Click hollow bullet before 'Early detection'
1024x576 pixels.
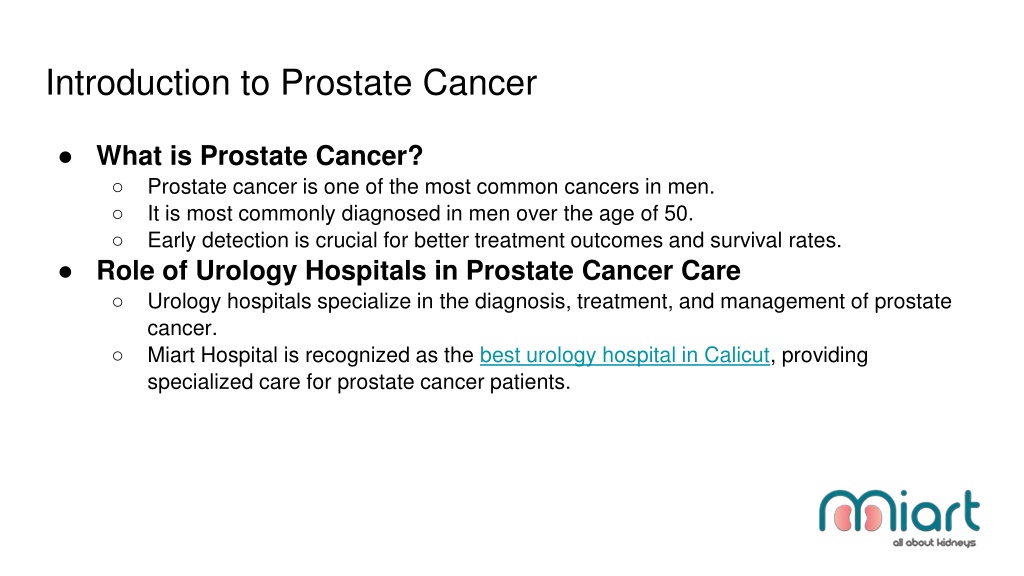pos(118,241)
